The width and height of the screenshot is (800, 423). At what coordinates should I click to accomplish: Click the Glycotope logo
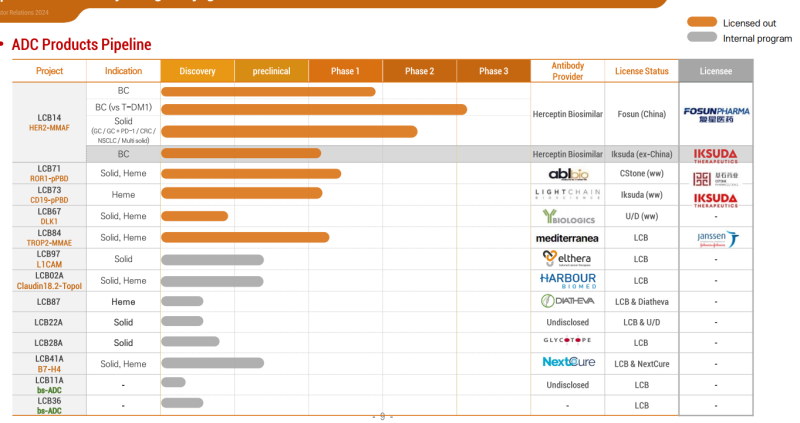567,340
